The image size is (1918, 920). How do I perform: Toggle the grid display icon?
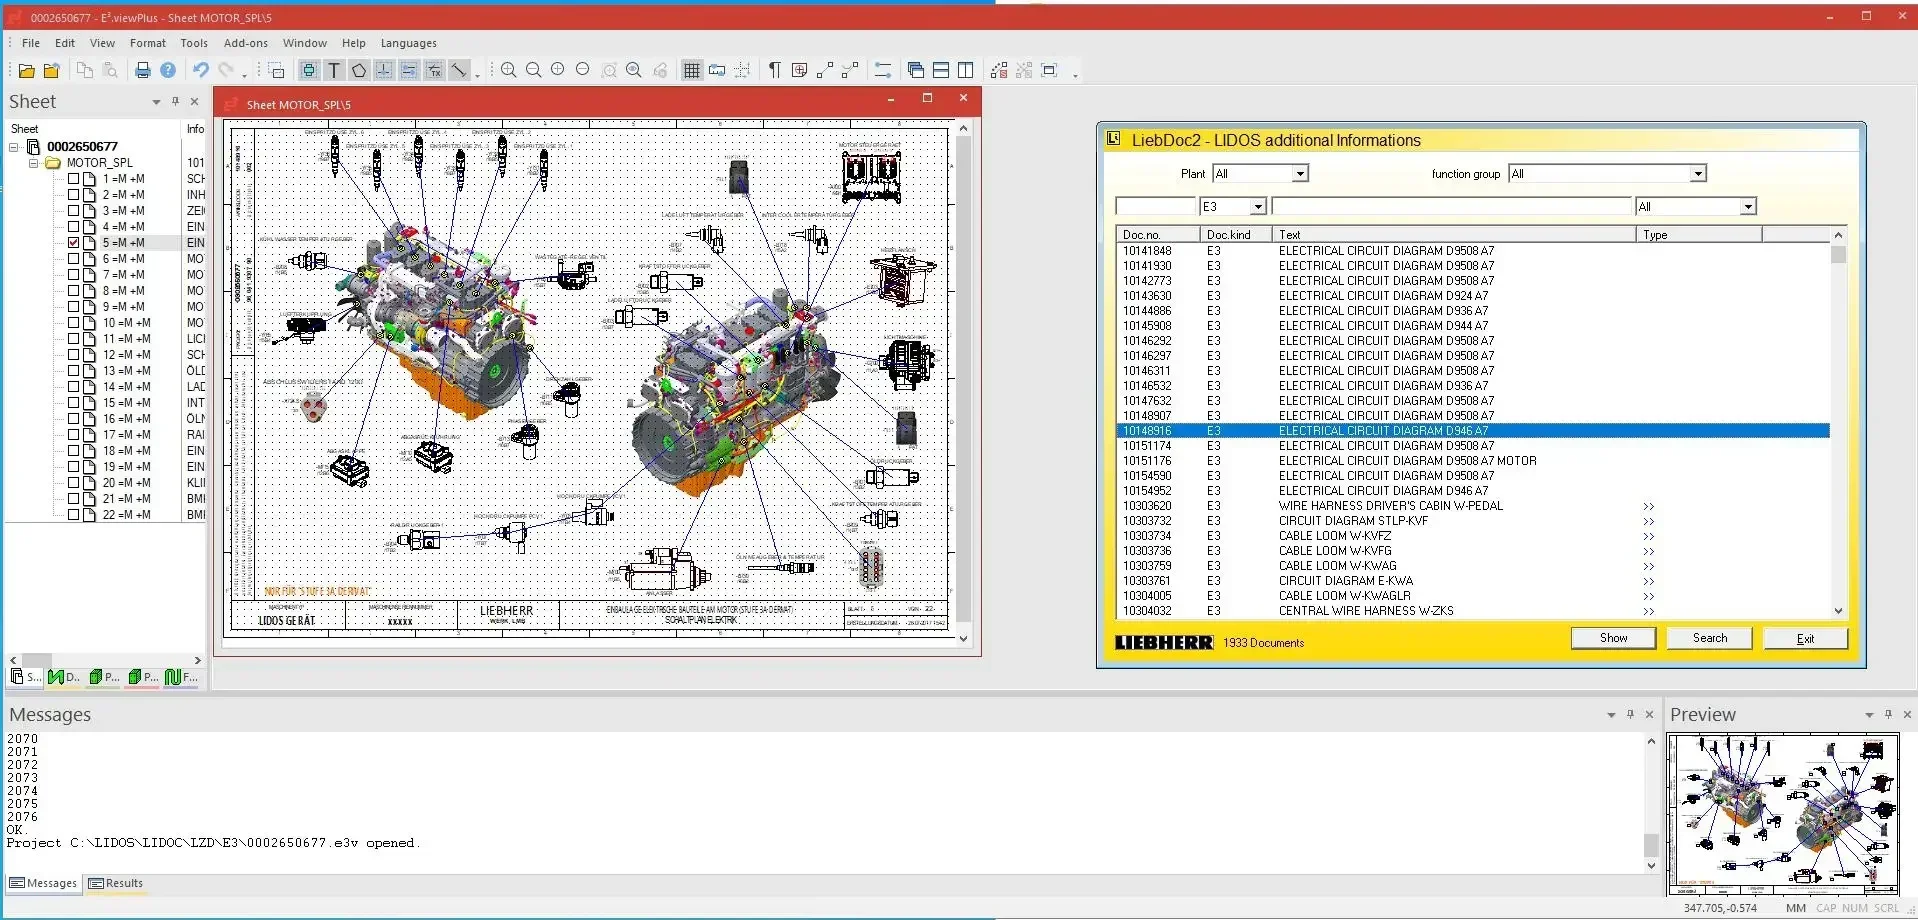coord(691,70)
